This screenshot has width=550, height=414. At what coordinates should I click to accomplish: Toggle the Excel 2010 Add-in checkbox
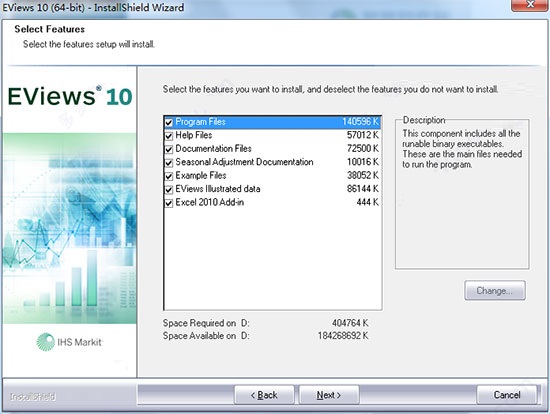click(x=169, y=203)
